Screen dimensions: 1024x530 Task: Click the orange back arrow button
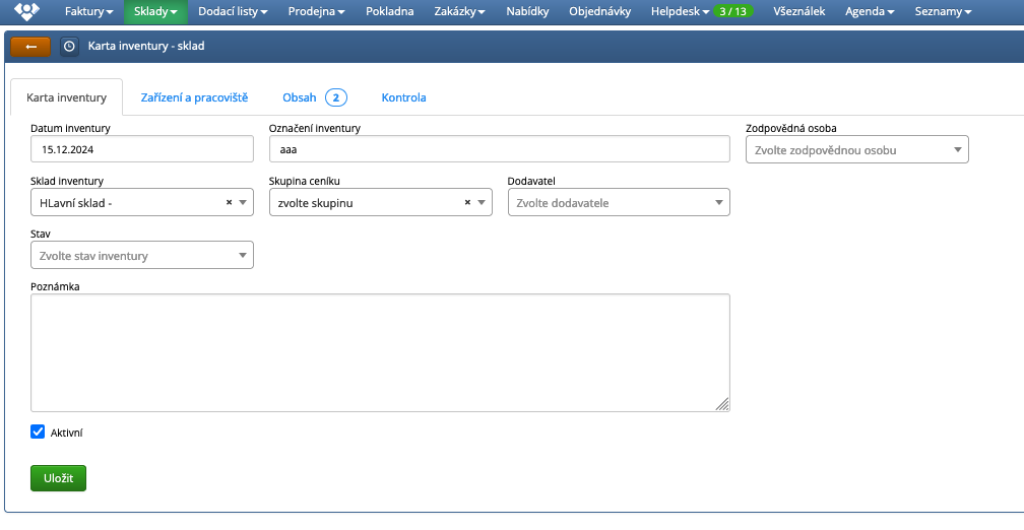30,47
